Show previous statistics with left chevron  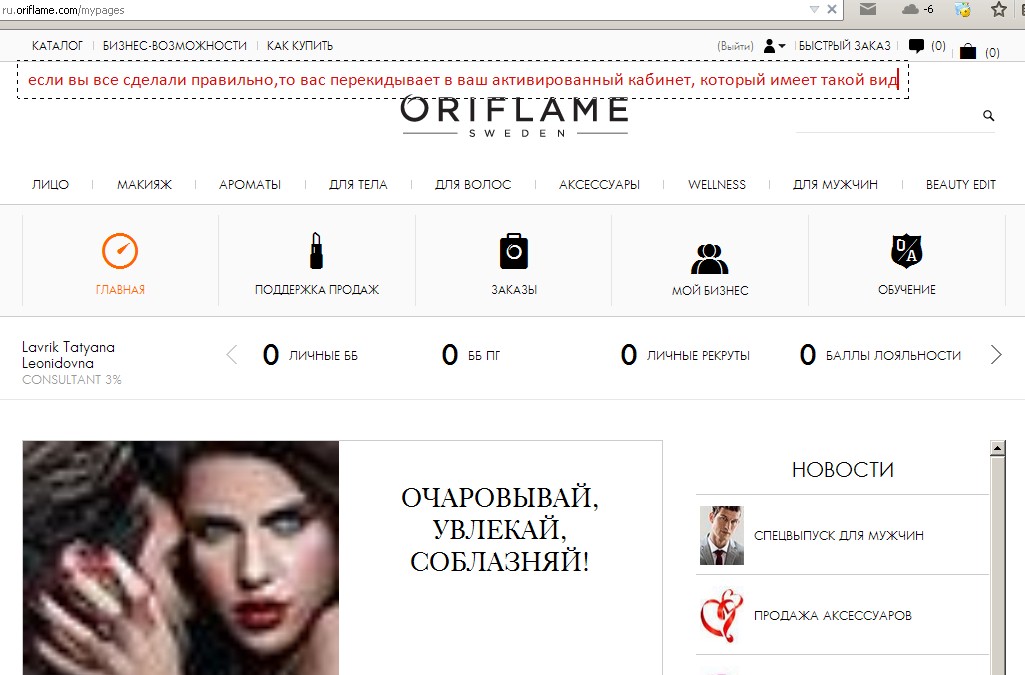tap(231, 355)
